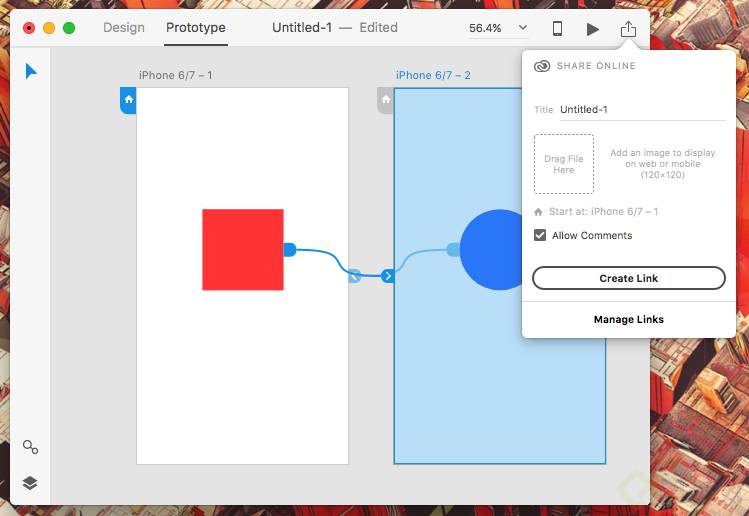Image resolution: width=749 pixels, height=516 pixels.
Task: Click home icon on iPhone 6/7 – 1 artboard
Action: point(128,100)
